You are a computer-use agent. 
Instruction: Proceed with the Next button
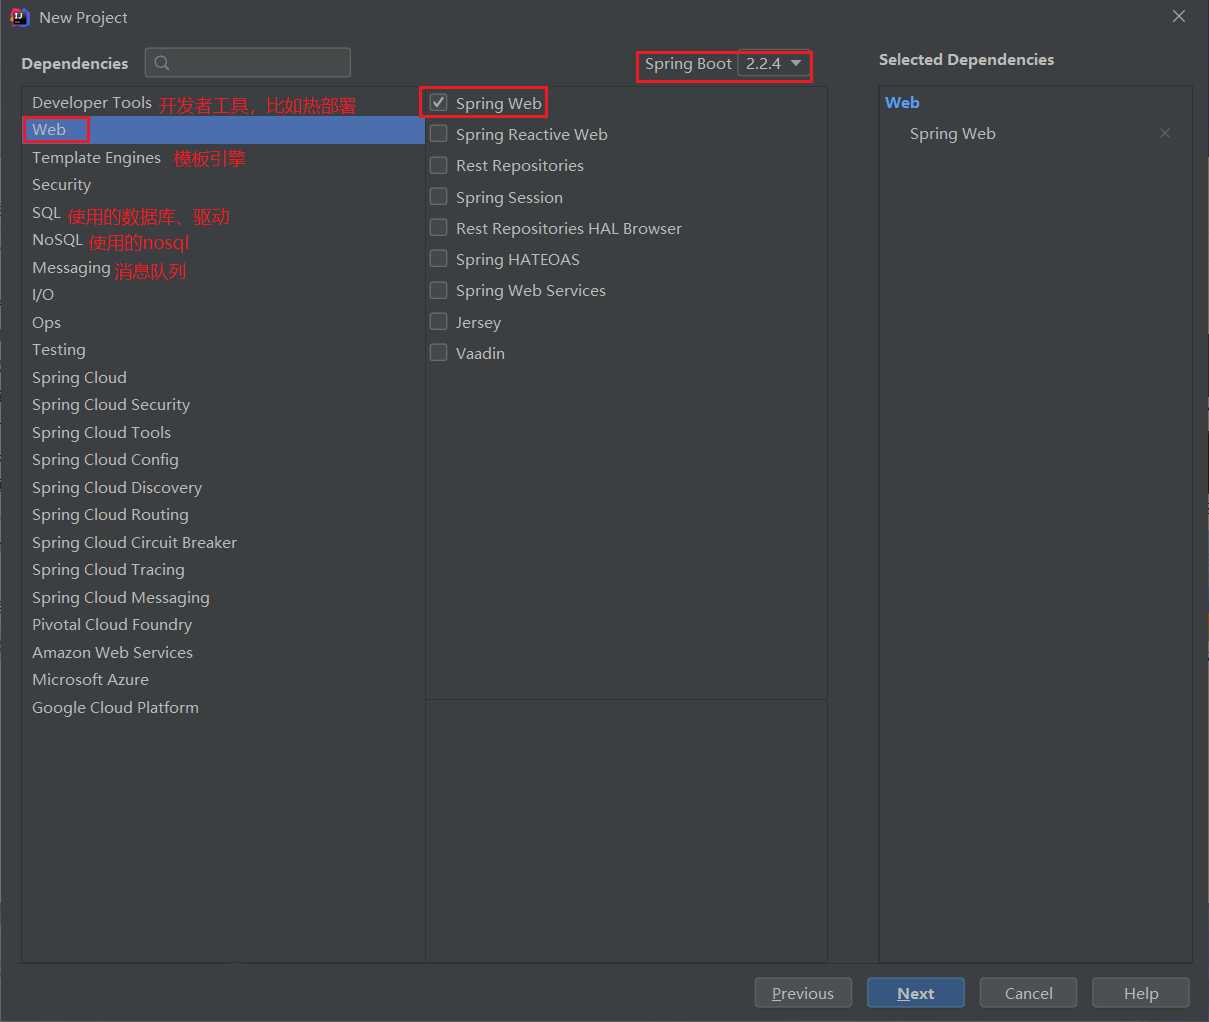coord(916,993)
